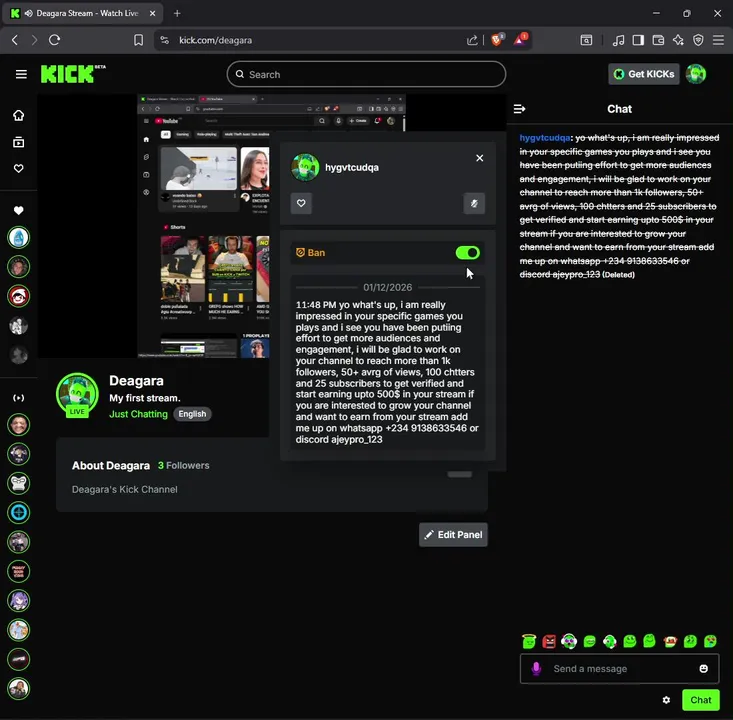The width and height of the screenshot is (733, 720).
Task: Open Brave VPN shield icon
Action: [698, 40]
